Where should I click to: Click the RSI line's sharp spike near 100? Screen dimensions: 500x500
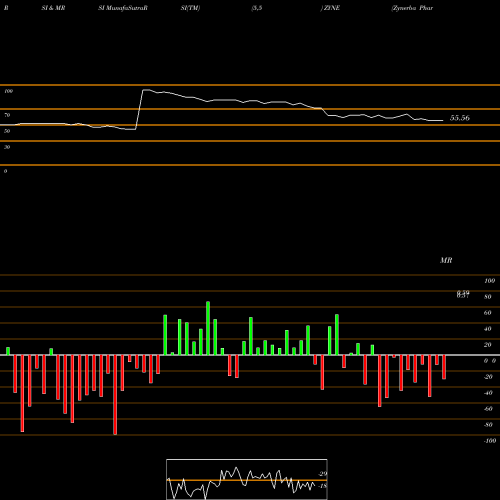tap(144, 90)
